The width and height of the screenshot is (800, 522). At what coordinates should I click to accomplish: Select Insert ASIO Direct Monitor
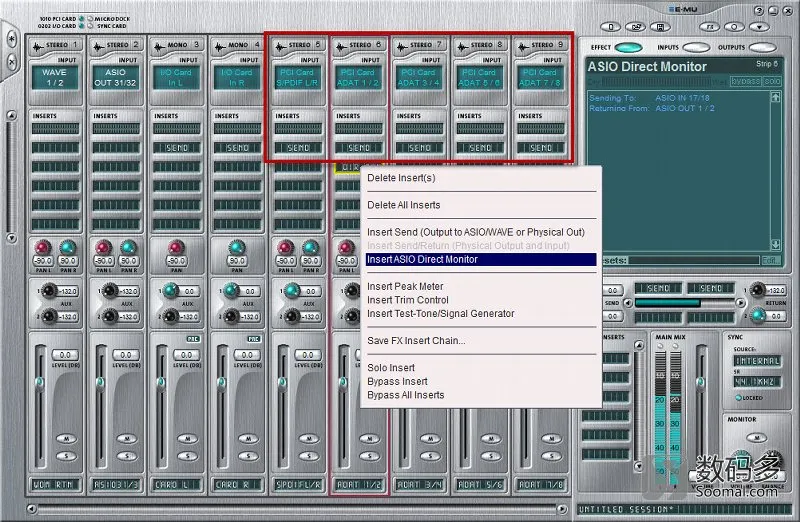coord(481,259)
